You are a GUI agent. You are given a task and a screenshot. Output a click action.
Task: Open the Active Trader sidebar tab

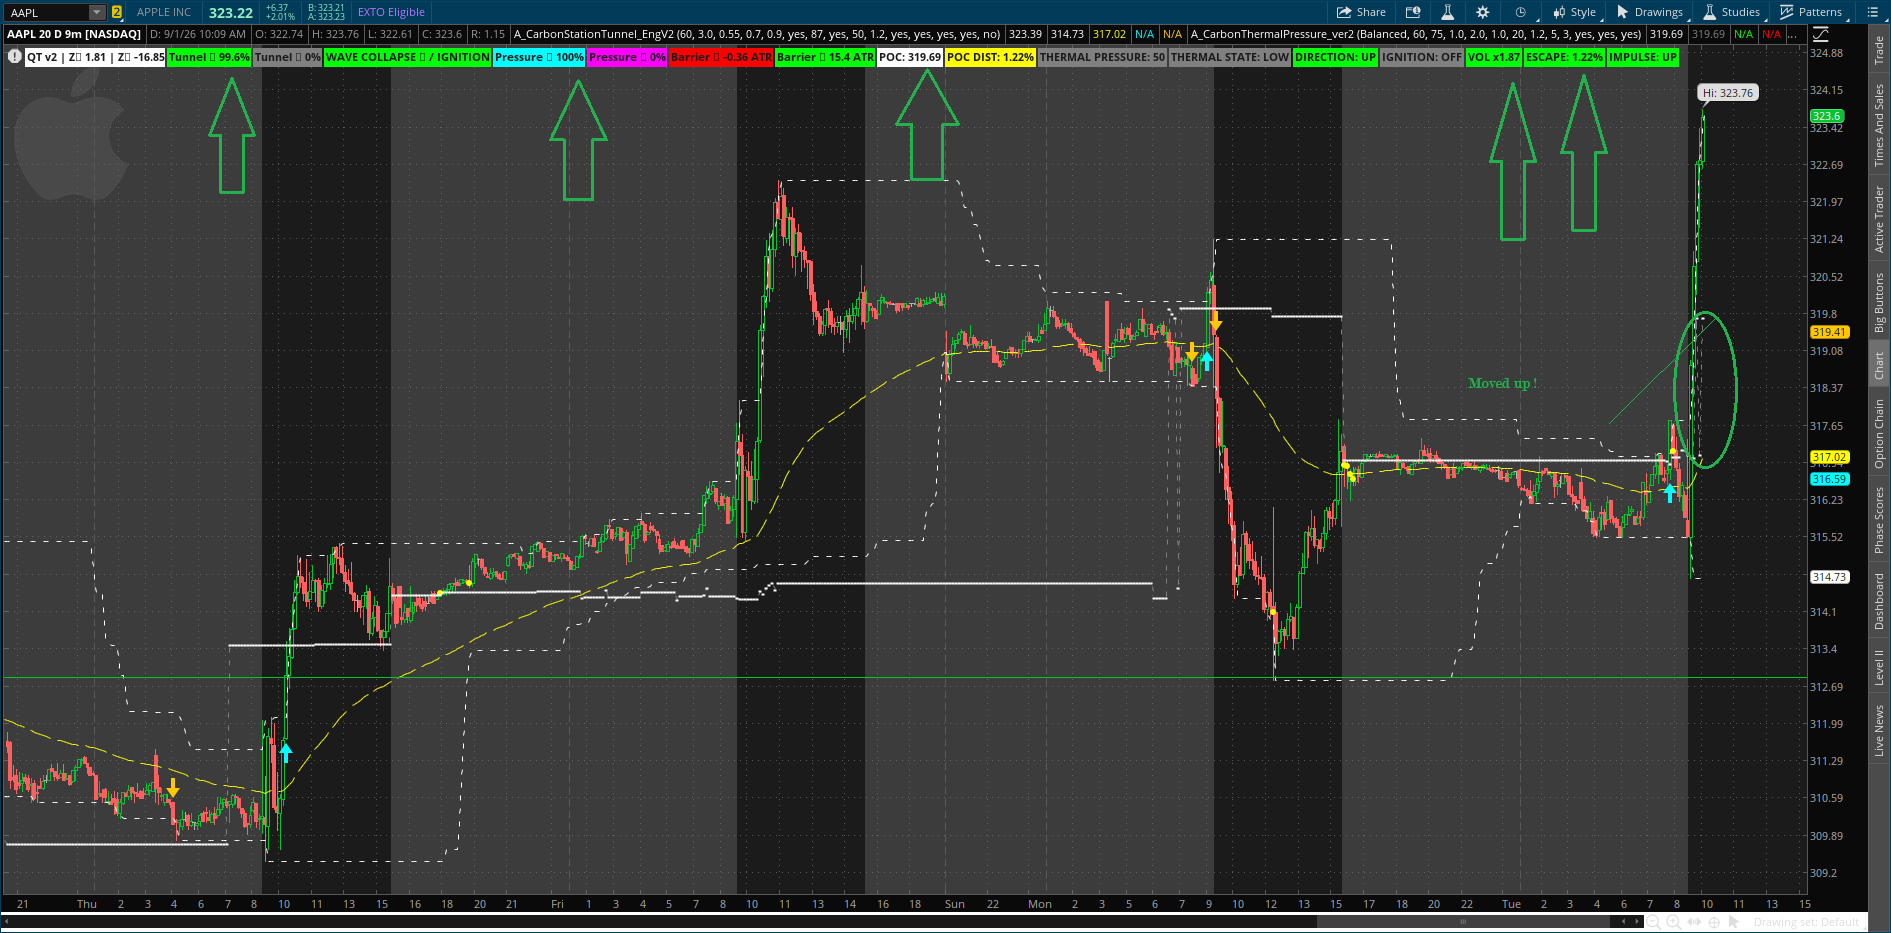point(1879,218)
